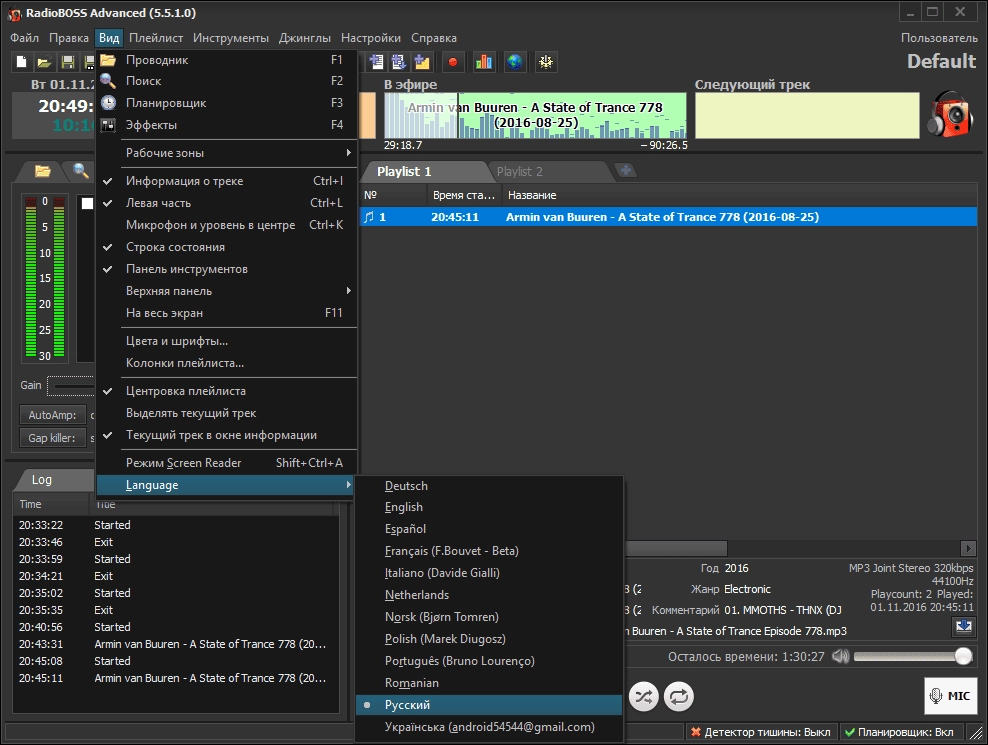Viewport: 988px width, 745px height.
Task: Open the Файл menu
Action: [25, 38]
